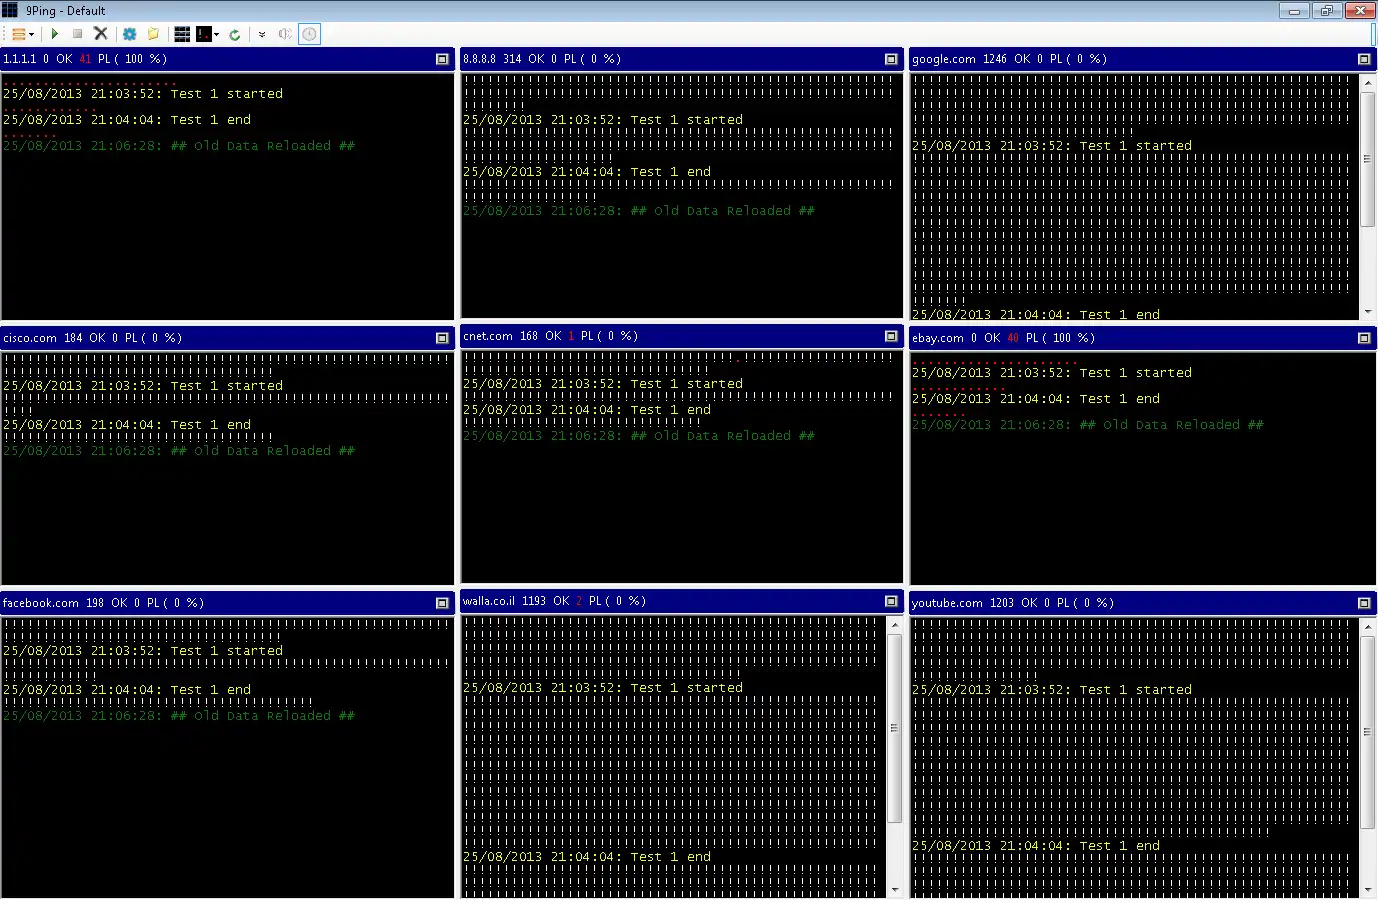This screenshot has height=900, width=1378.
Task: Click the black X delete icon
Action: tap(101, 34)
